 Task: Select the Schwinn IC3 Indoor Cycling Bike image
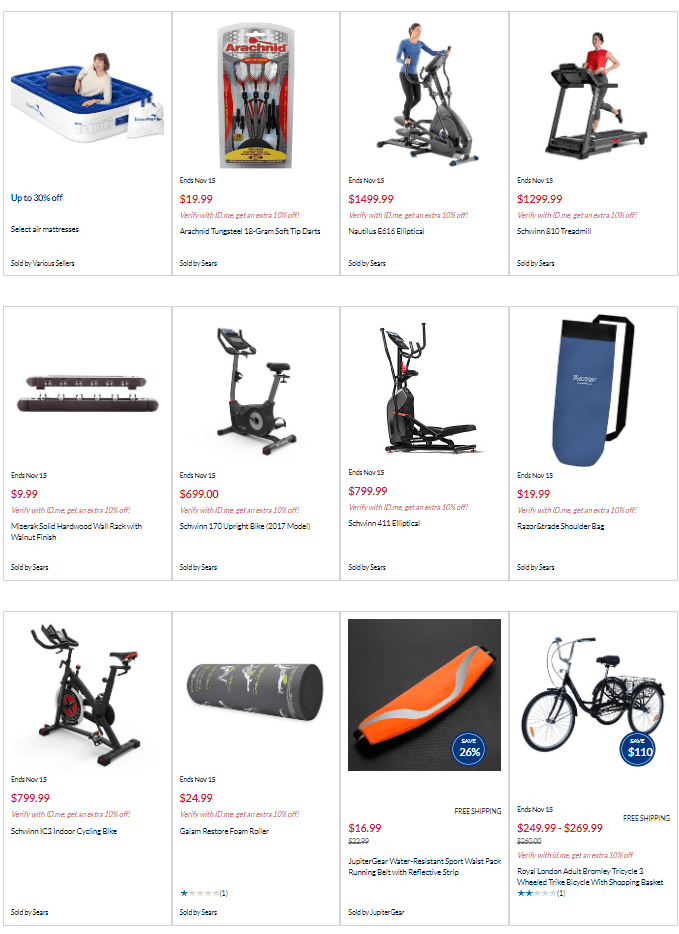pyautogui.click(x=87, y=695)
